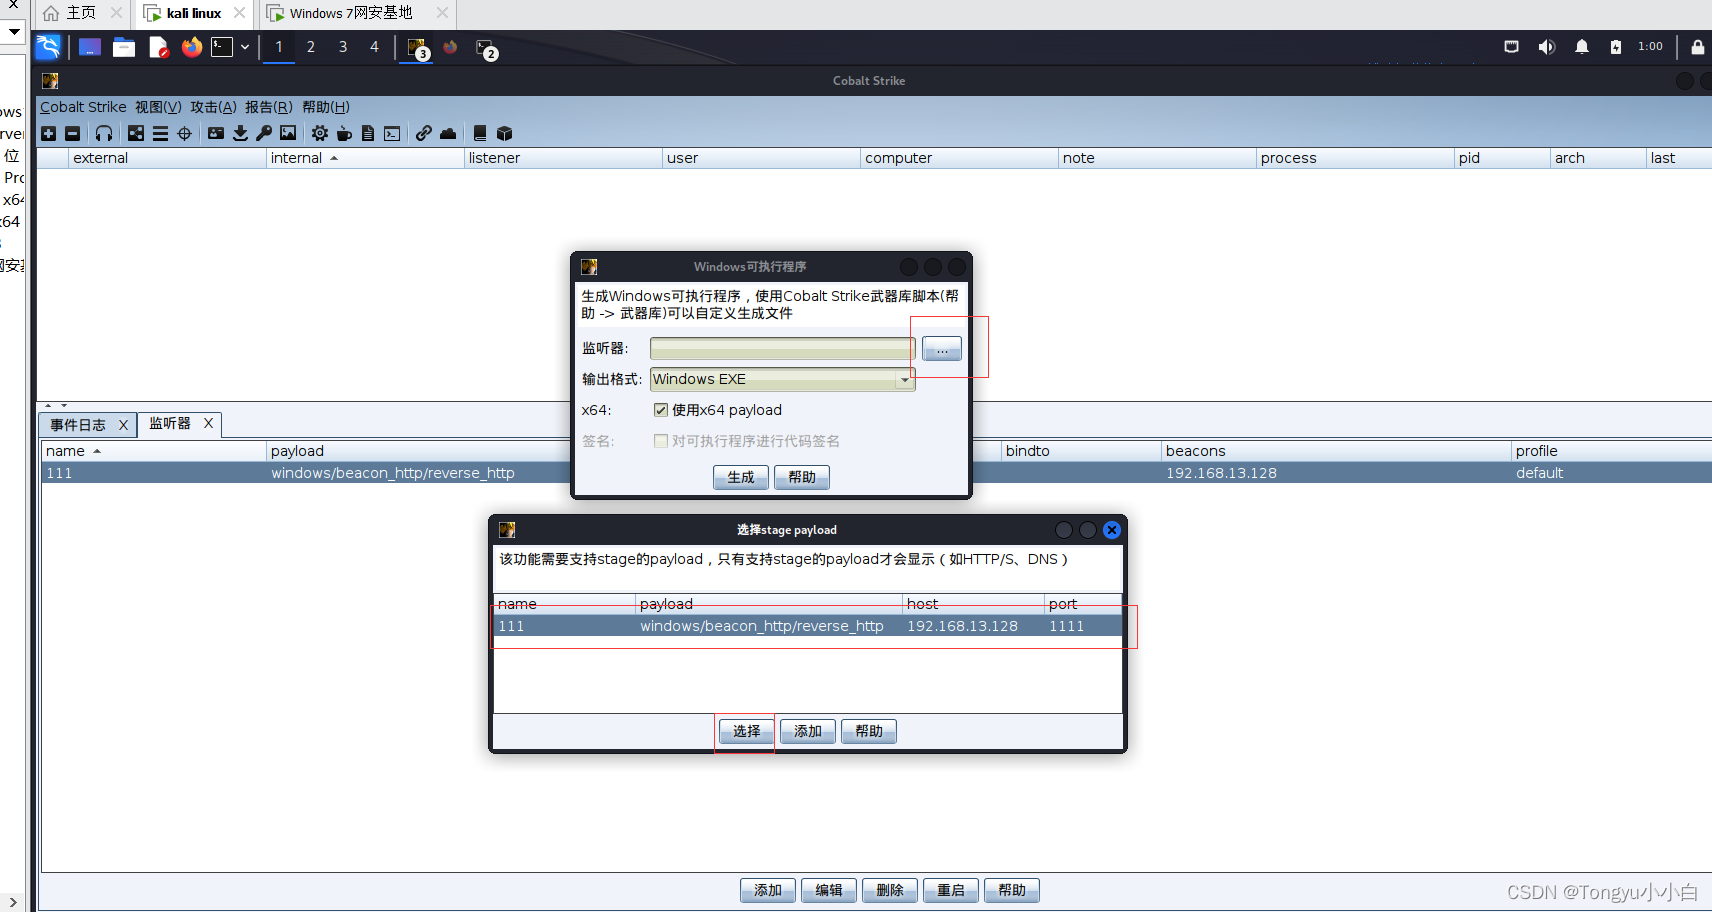Open the Cobalt Strike menu
This screenshot has height=912, width=1712.
pyautogui.click(x=83, y=107)
